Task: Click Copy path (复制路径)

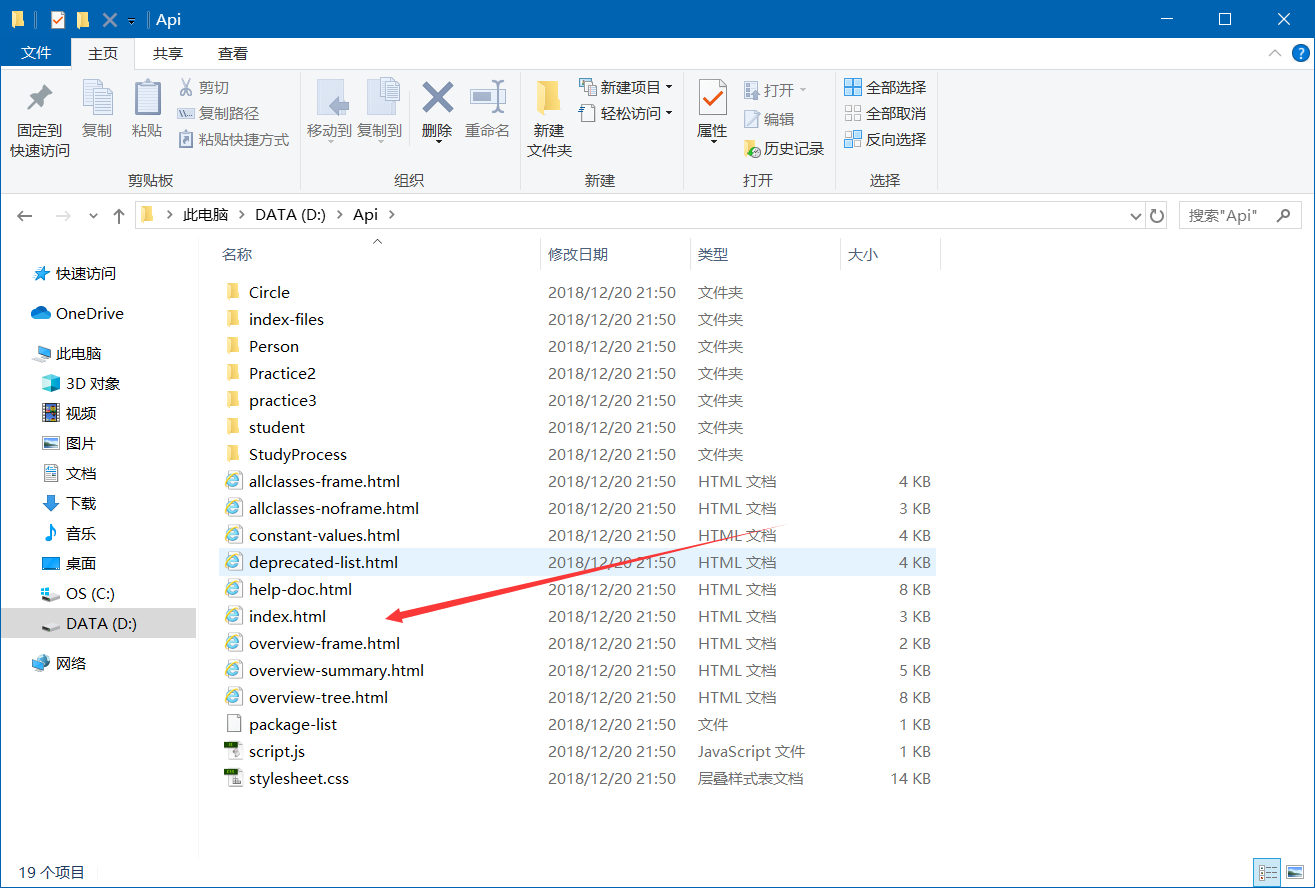Action: click(218, 114)
